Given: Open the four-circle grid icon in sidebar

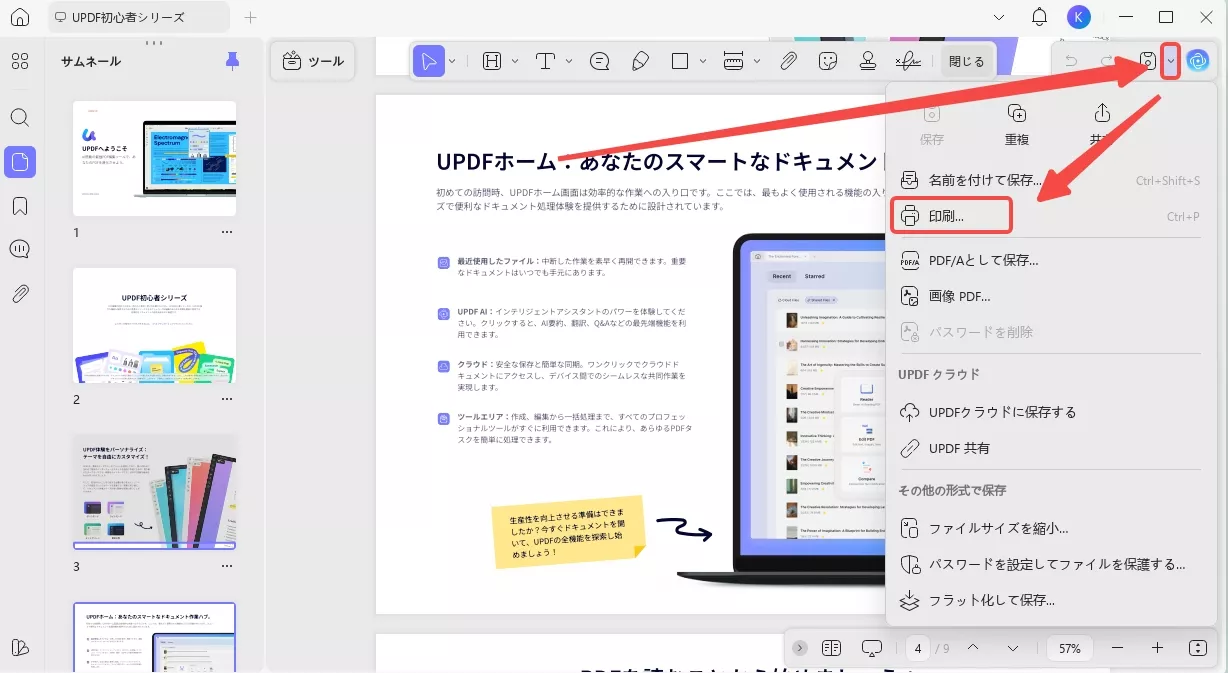Looking at the screenshot, I should [x=20, y=61].
